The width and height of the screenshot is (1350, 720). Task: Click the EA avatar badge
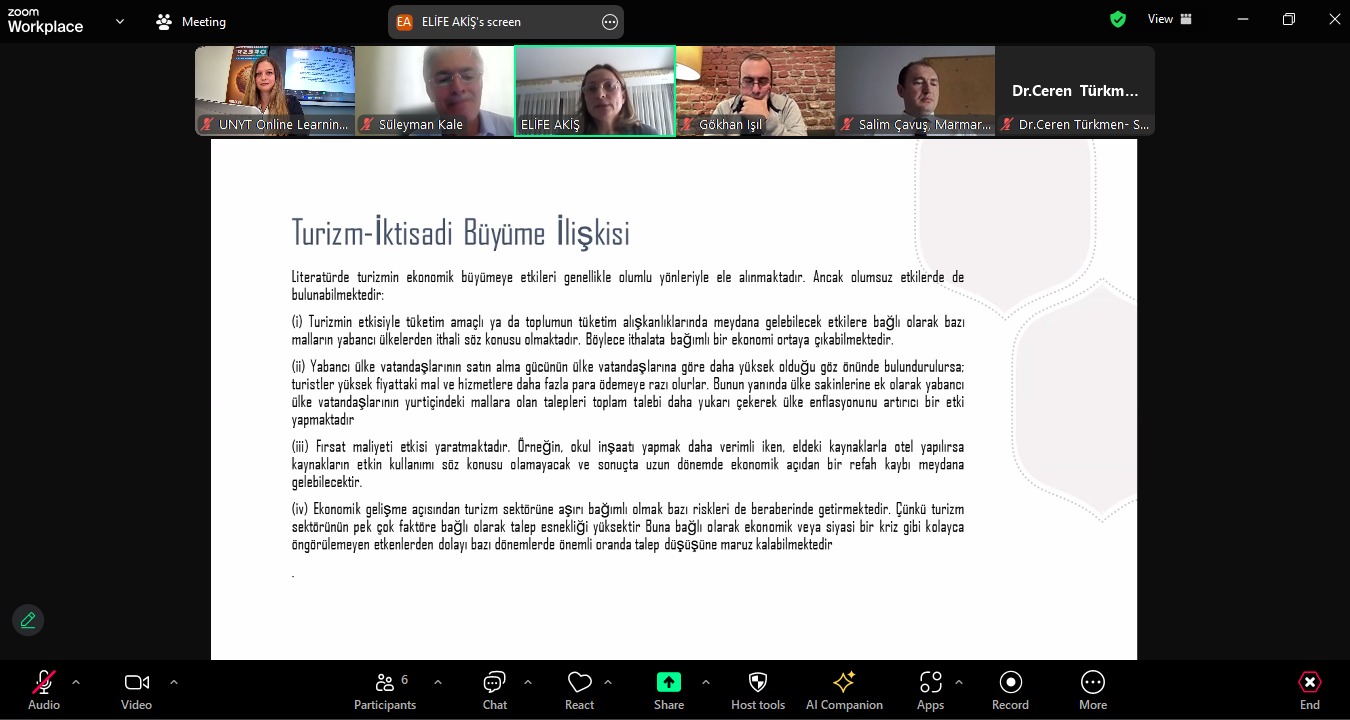tap(404, 21)
